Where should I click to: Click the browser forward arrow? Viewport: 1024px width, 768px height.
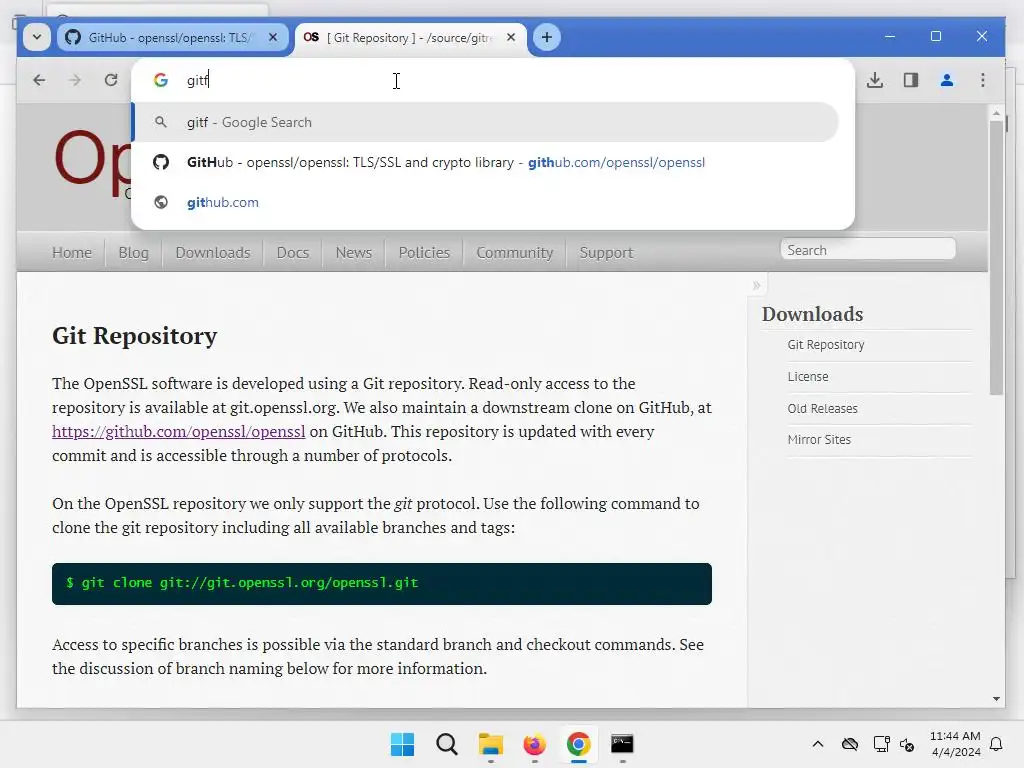click(75, 80)
